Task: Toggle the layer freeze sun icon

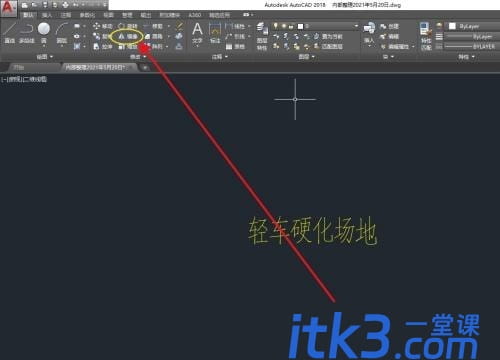Action: pyautogui.click(x=284, y=26)
